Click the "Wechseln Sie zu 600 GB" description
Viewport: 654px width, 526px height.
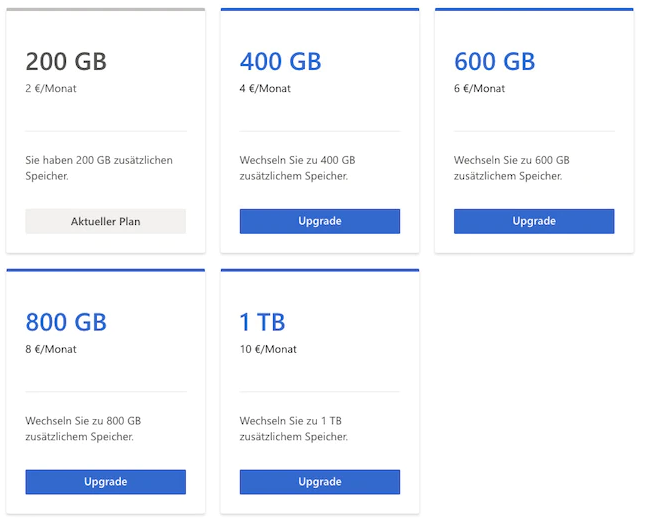tap(511, 168)
